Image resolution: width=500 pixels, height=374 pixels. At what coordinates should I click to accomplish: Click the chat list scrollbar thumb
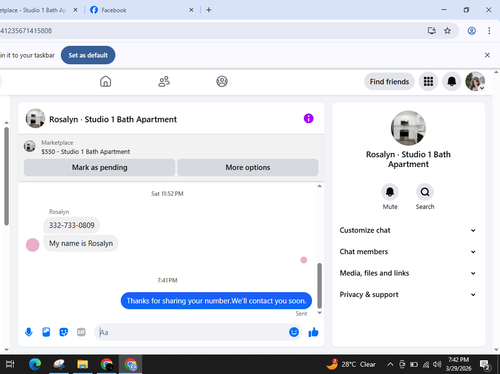tap(6, 176)
